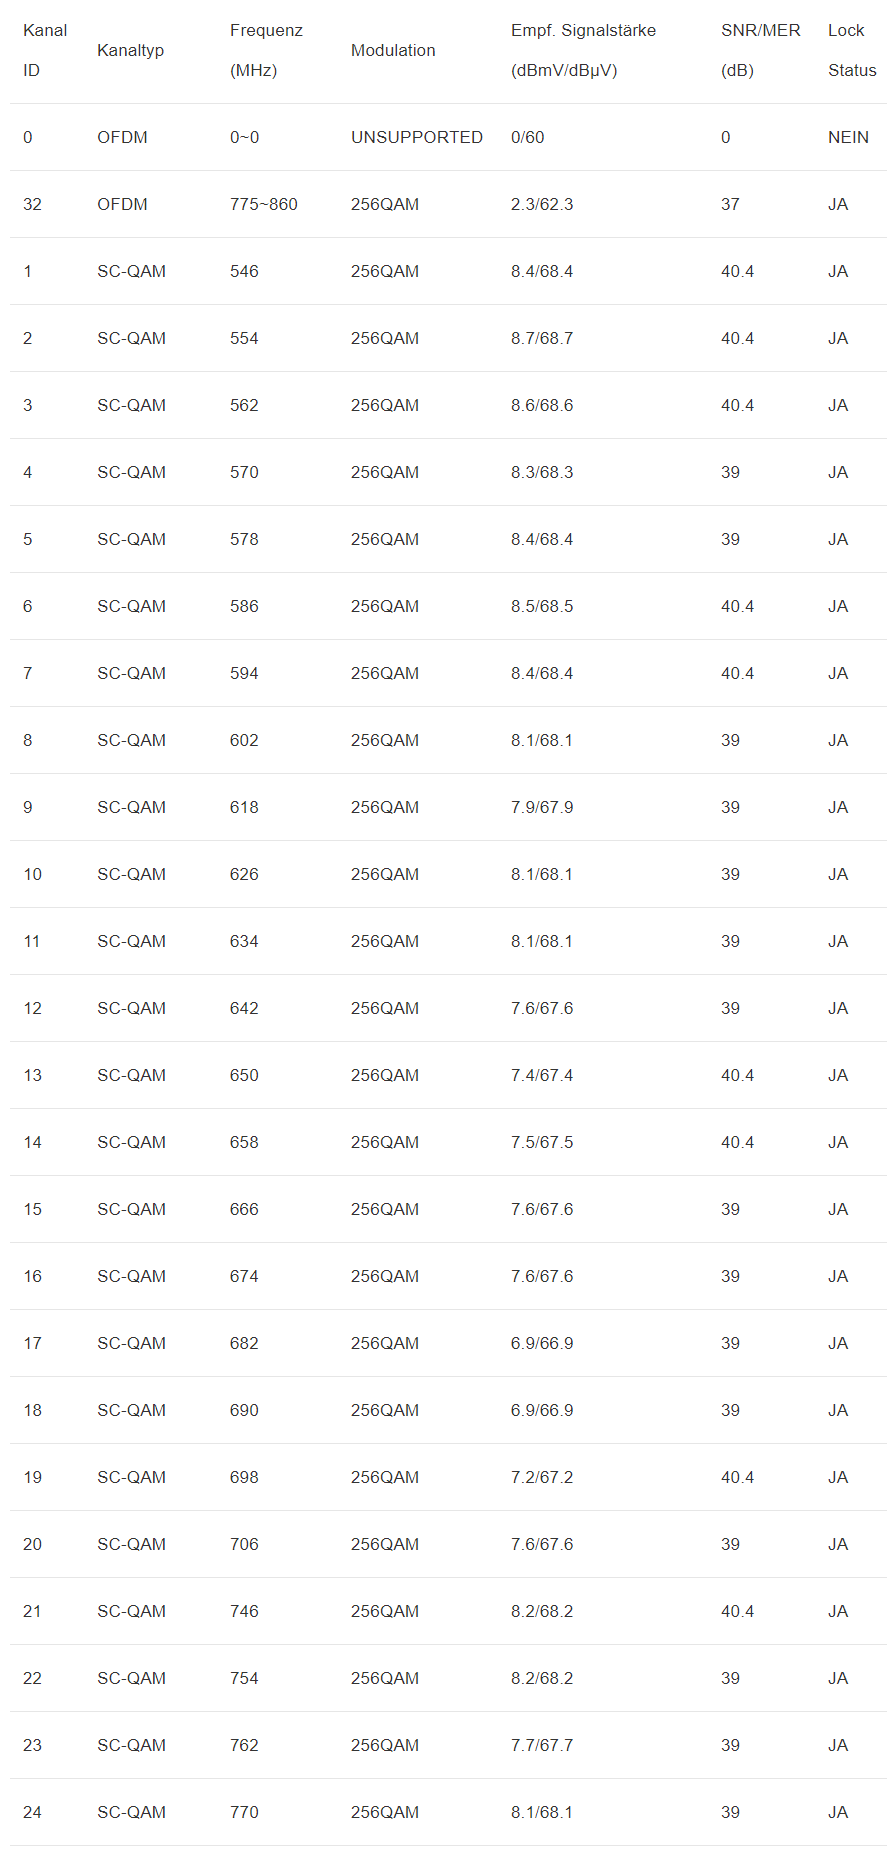The image size is (887, 1849).
Task: Click the Kanaltyp column header
Action: [130, 50]
